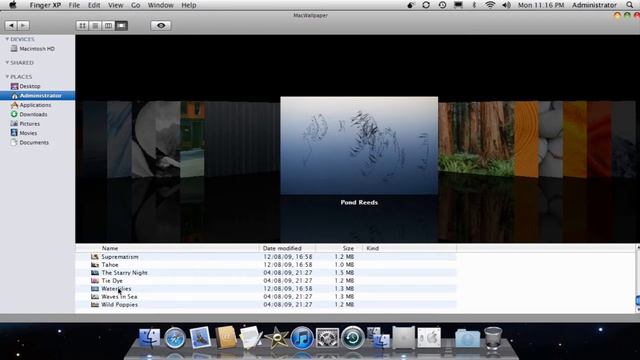640x360 pixels.
Task: Select the Suprematism file row
Action: pyautogui.click(x=266, y=257)
